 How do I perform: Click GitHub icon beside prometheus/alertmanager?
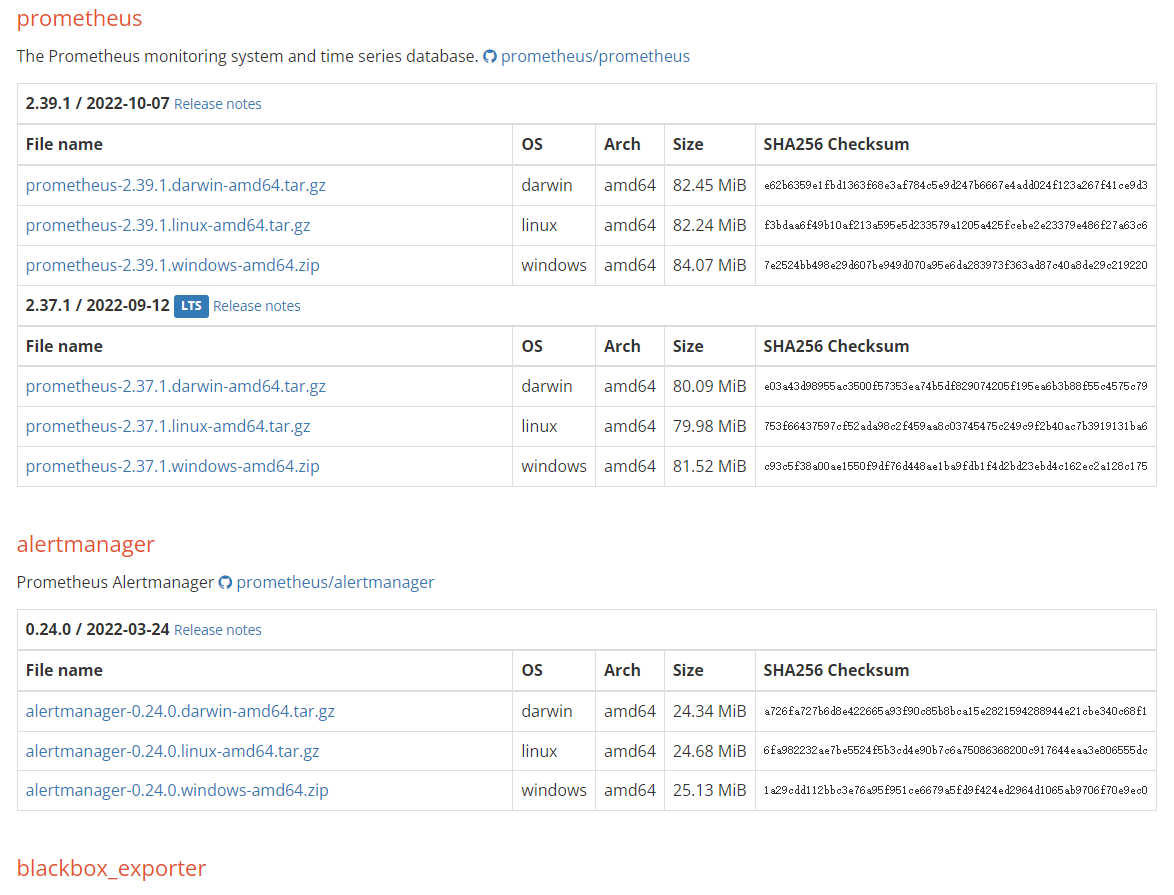225,582
